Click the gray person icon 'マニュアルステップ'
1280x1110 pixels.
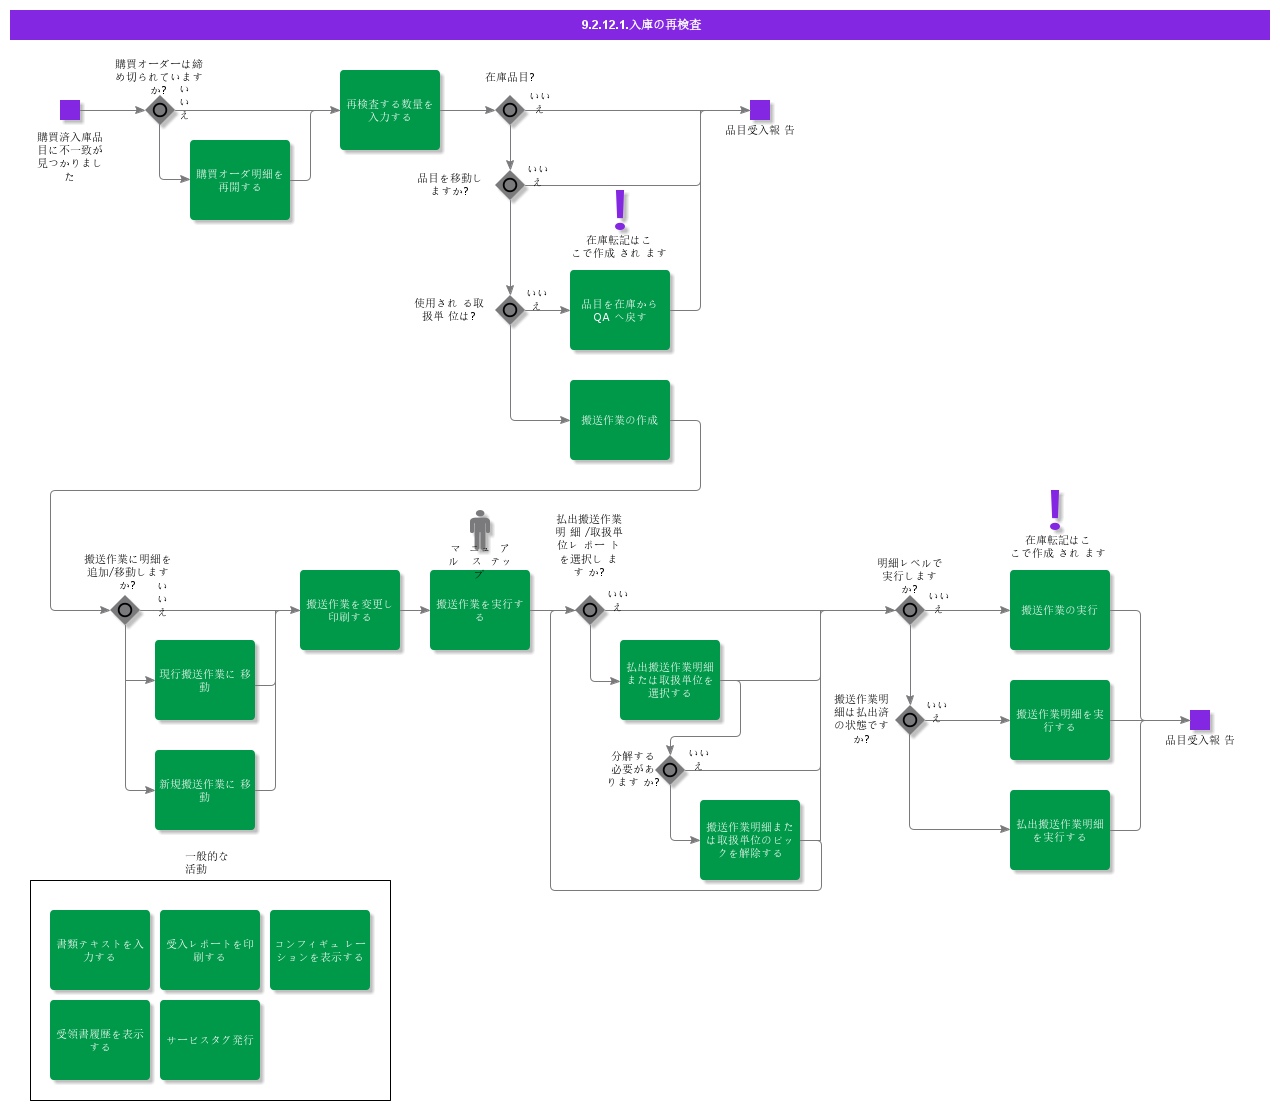(480, 529)
